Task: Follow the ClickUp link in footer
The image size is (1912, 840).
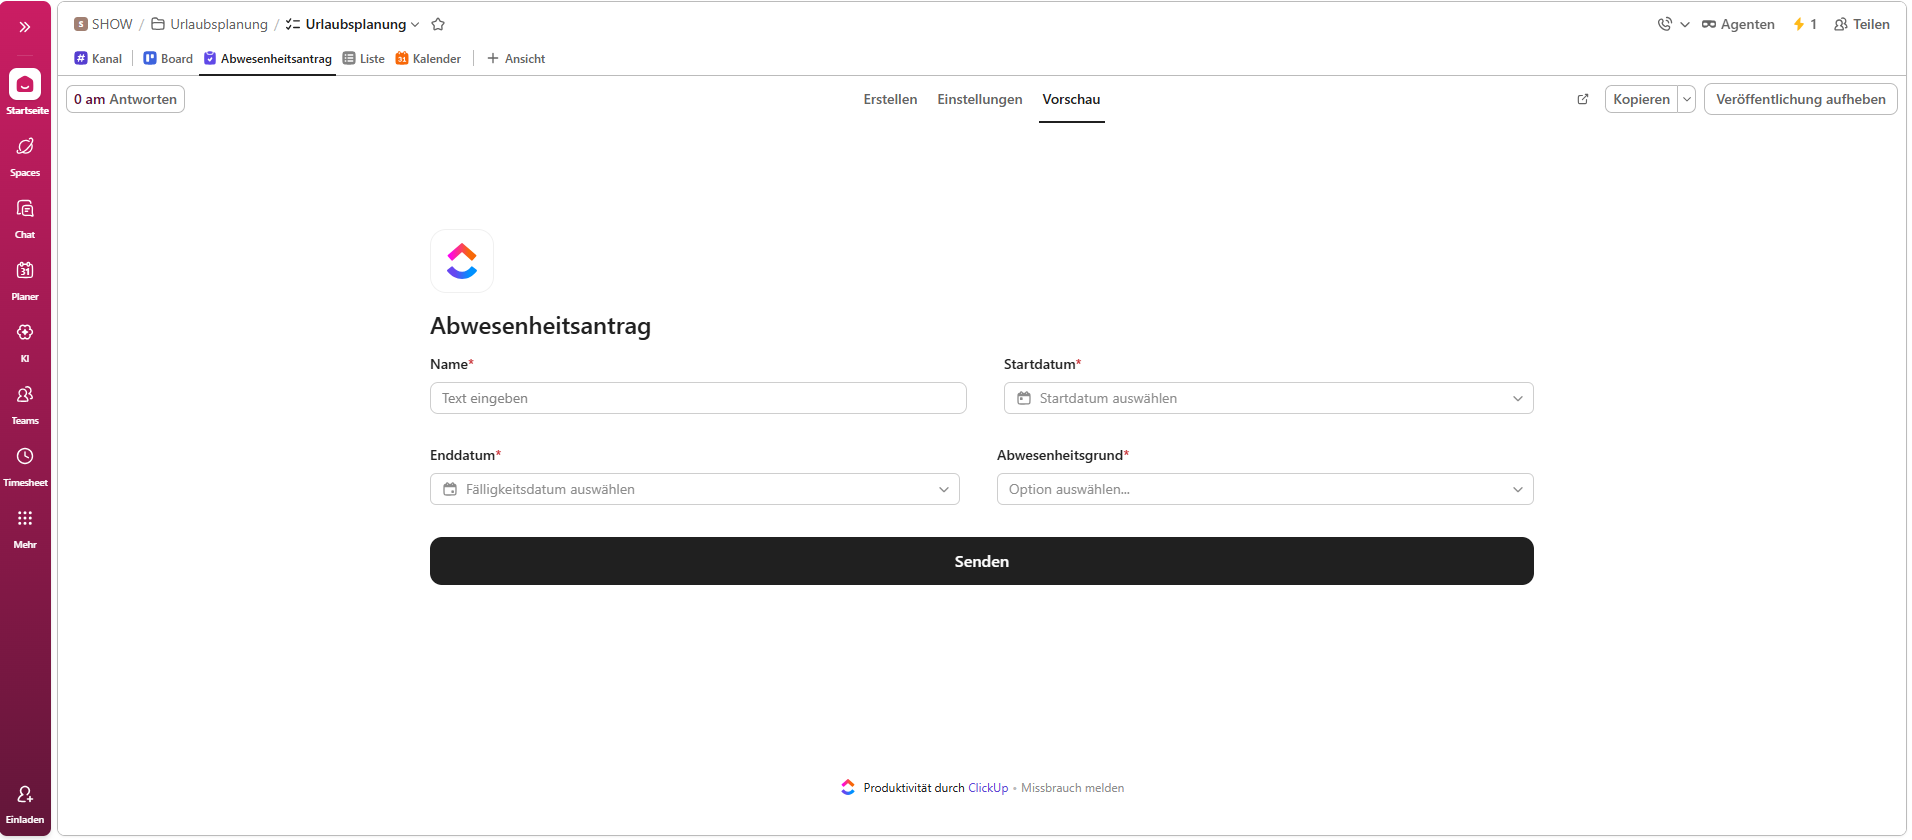Action: (988, 788)
